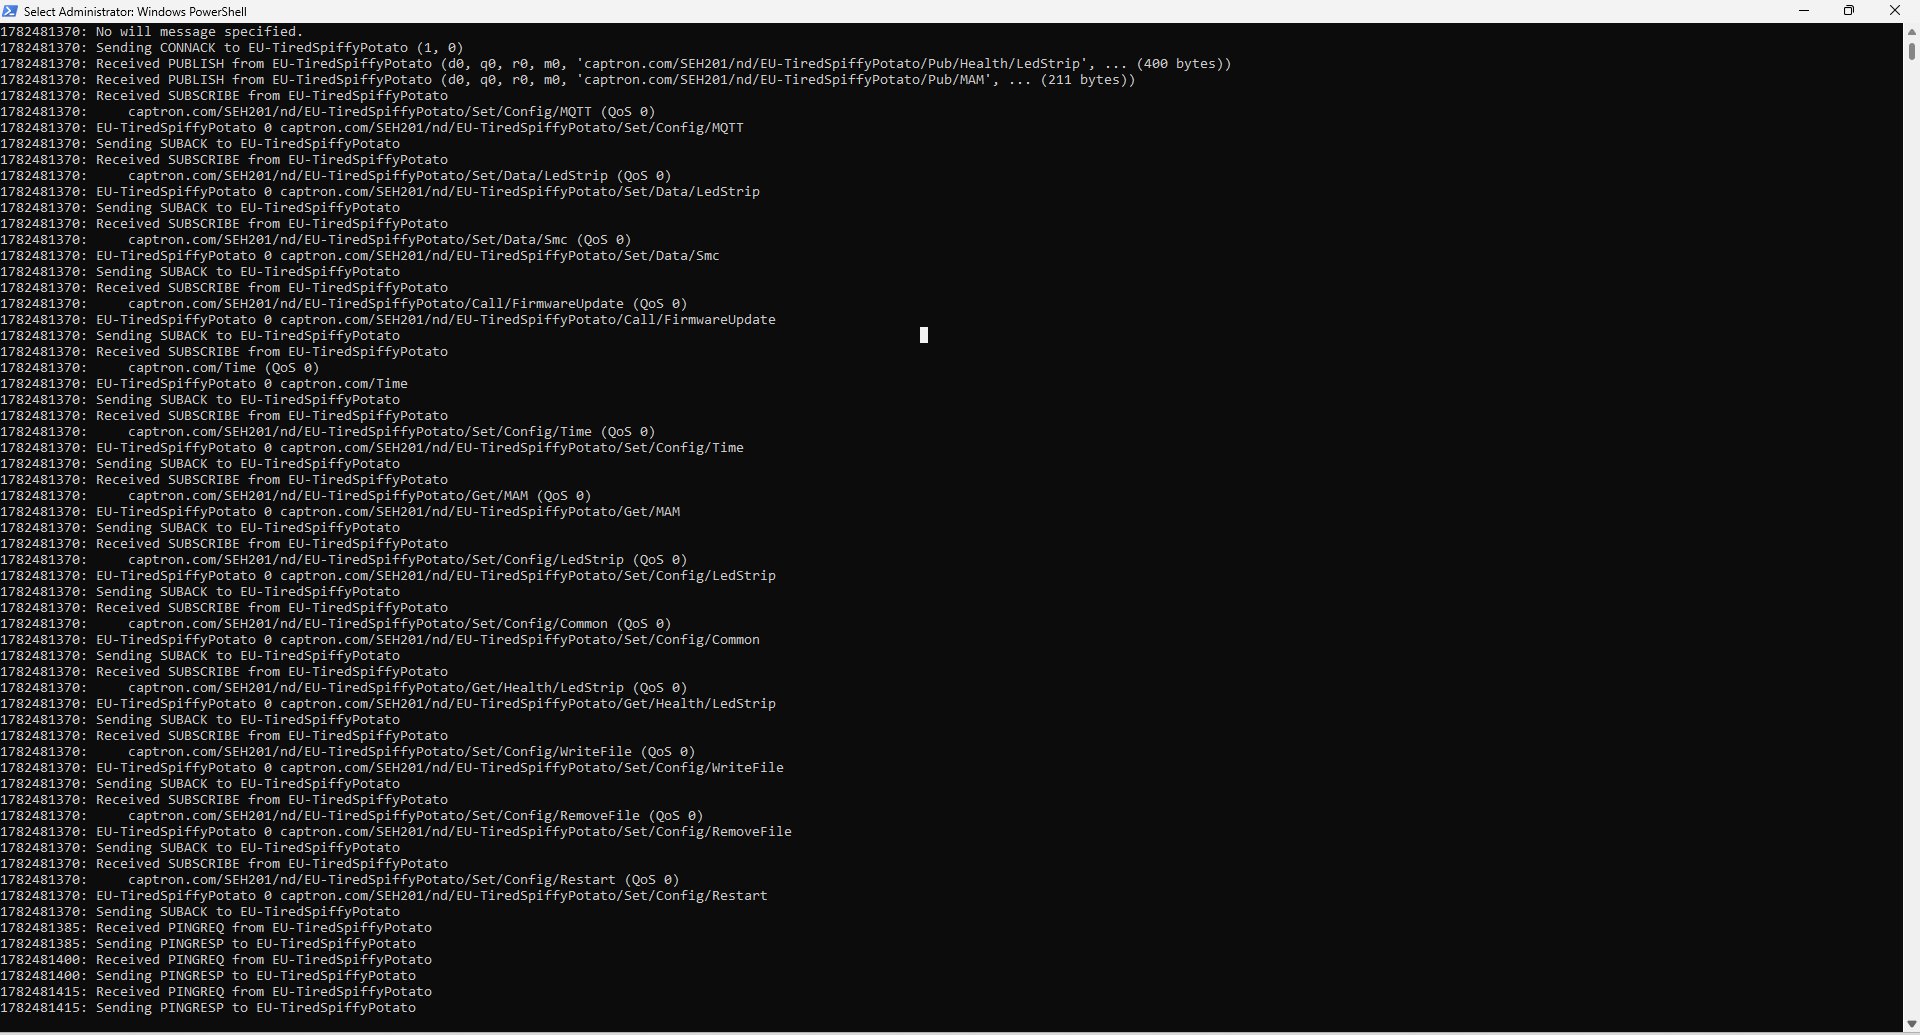
Task: Click the indented 'Call/FirmwareUpdate (QoS 0)' line
Action: pos(344,304)
